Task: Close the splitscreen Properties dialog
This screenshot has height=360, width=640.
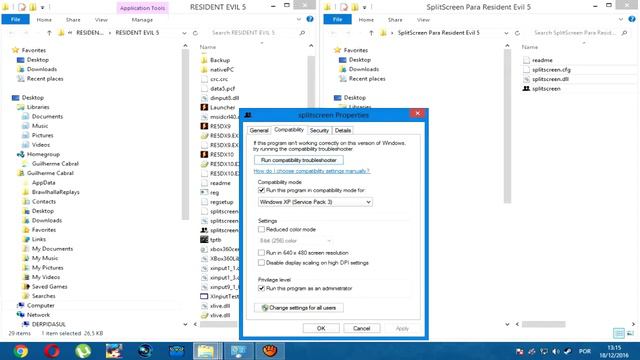Action: 418,113
